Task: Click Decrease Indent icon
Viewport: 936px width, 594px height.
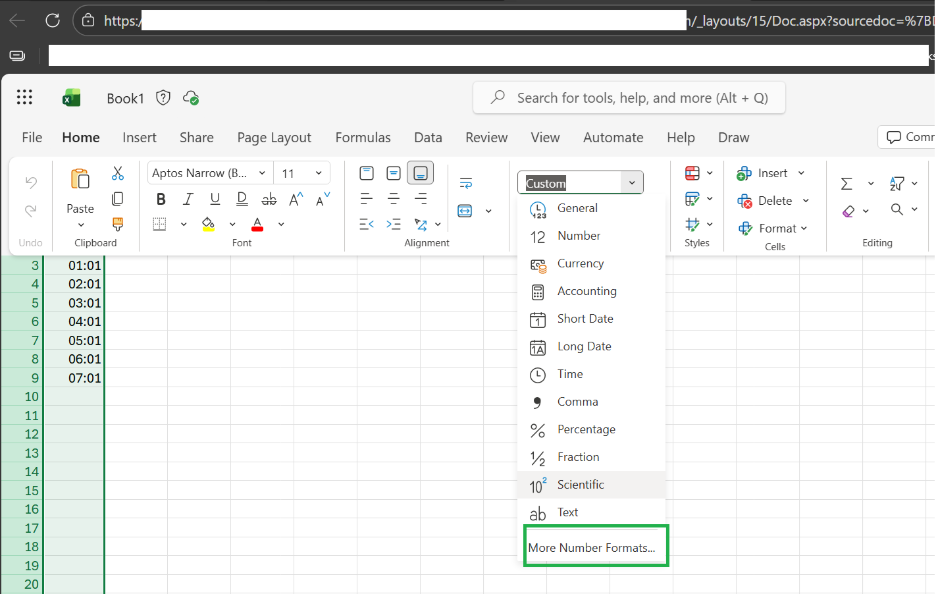Action: pos(367,224)
